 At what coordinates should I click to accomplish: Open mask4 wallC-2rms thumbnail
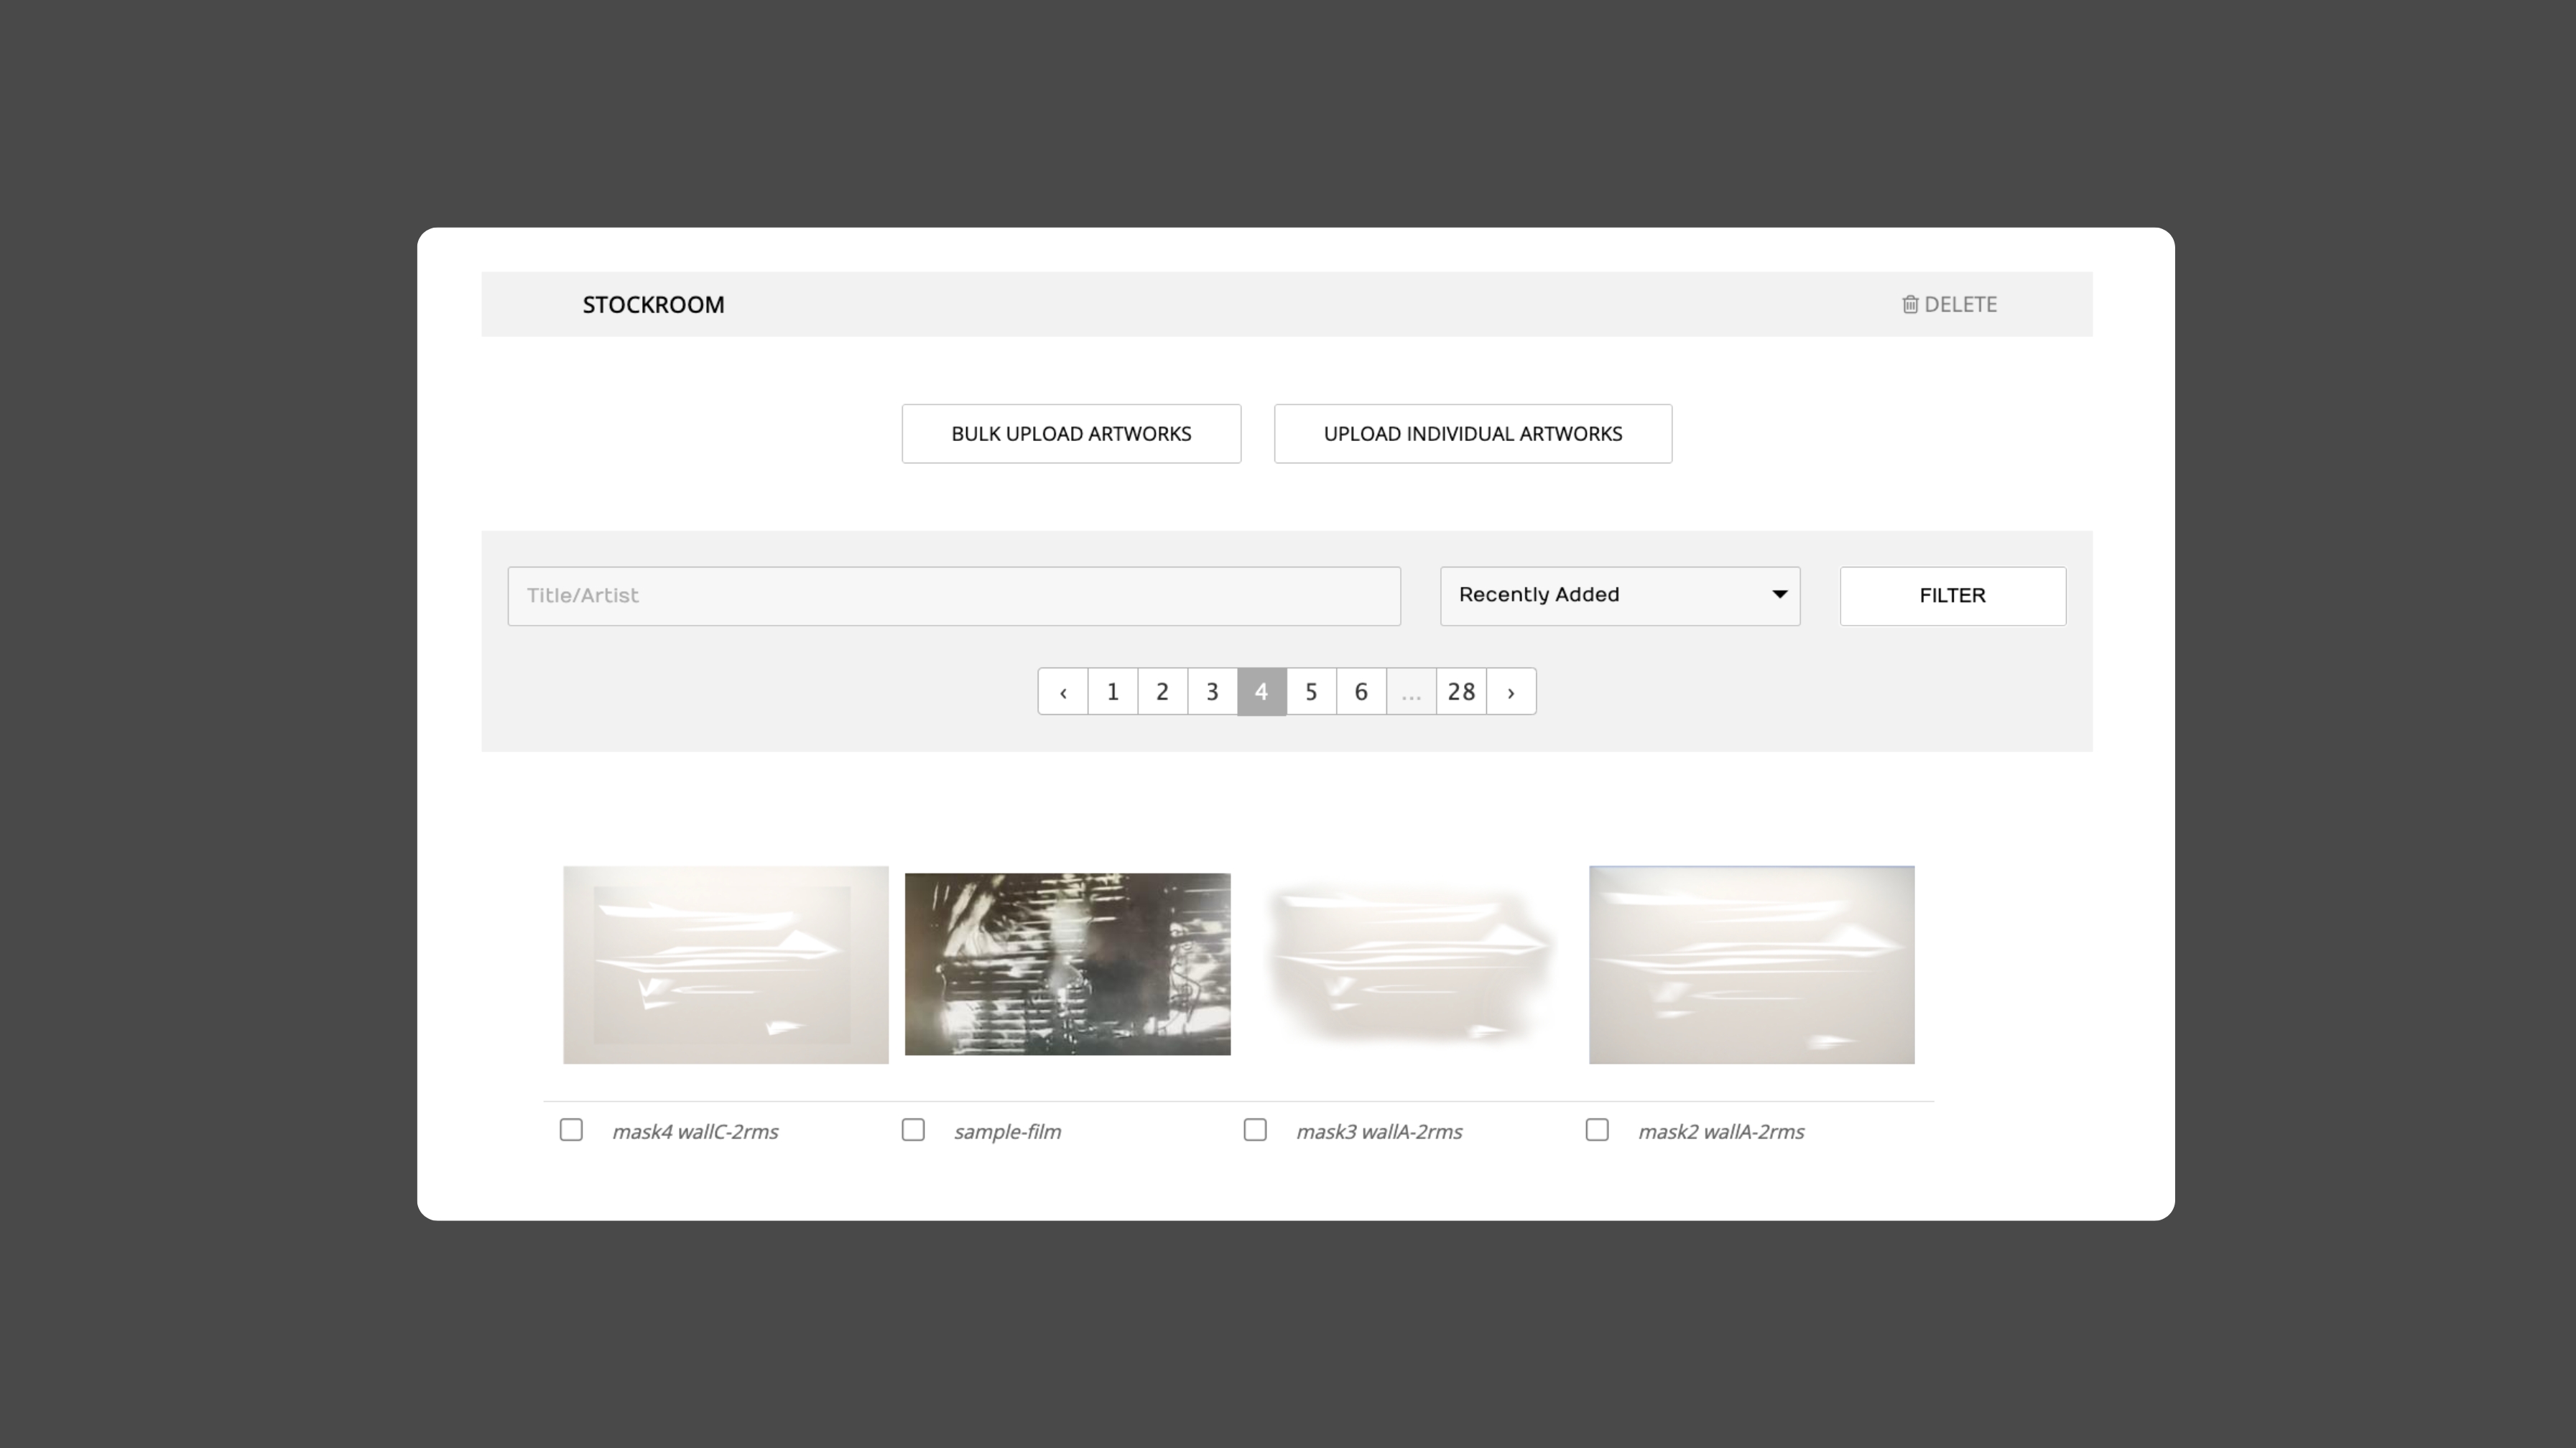point(726,965)
